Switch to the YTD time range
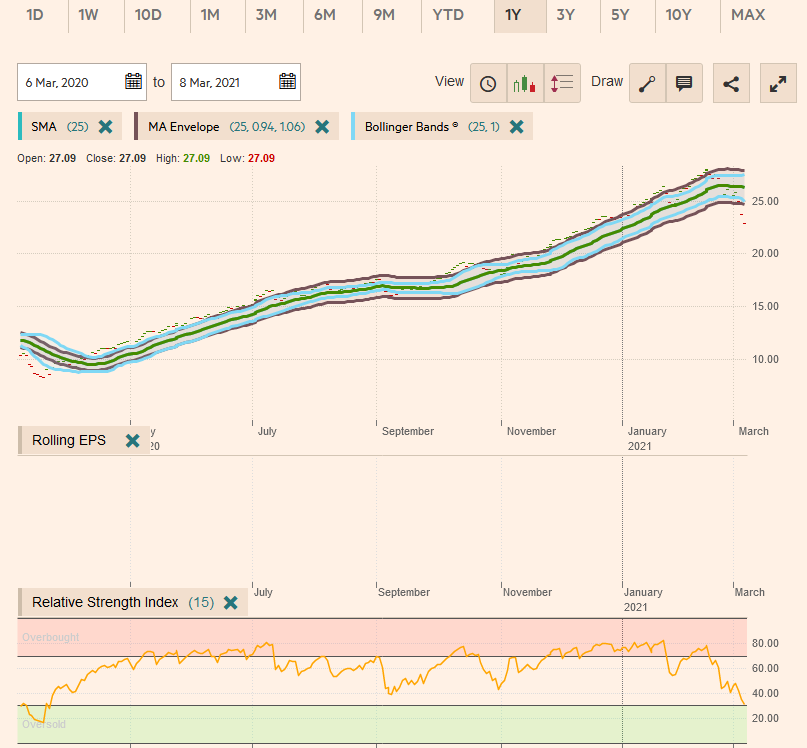Screen dimensions: 807x748 pos(449,15)
